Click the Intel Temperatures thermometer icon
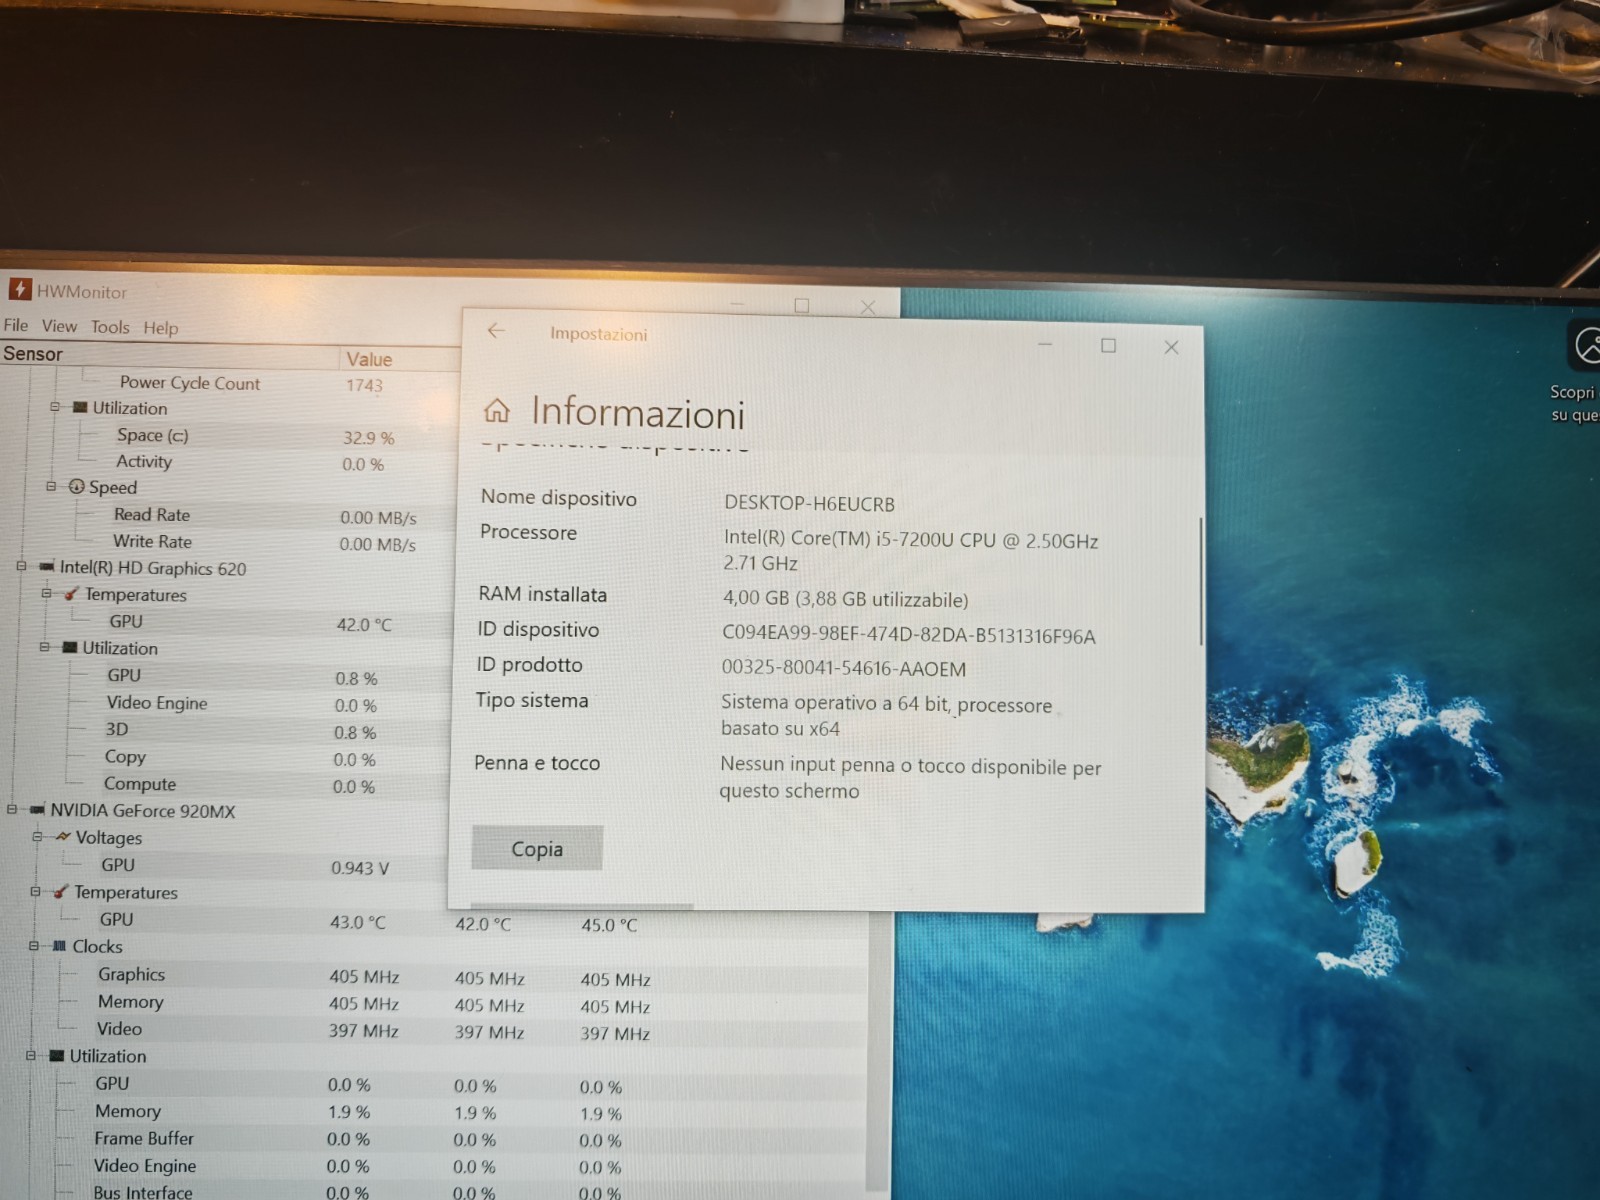Image resolution: width=1600 pixels, height=1200 pixels. point(71,594)
